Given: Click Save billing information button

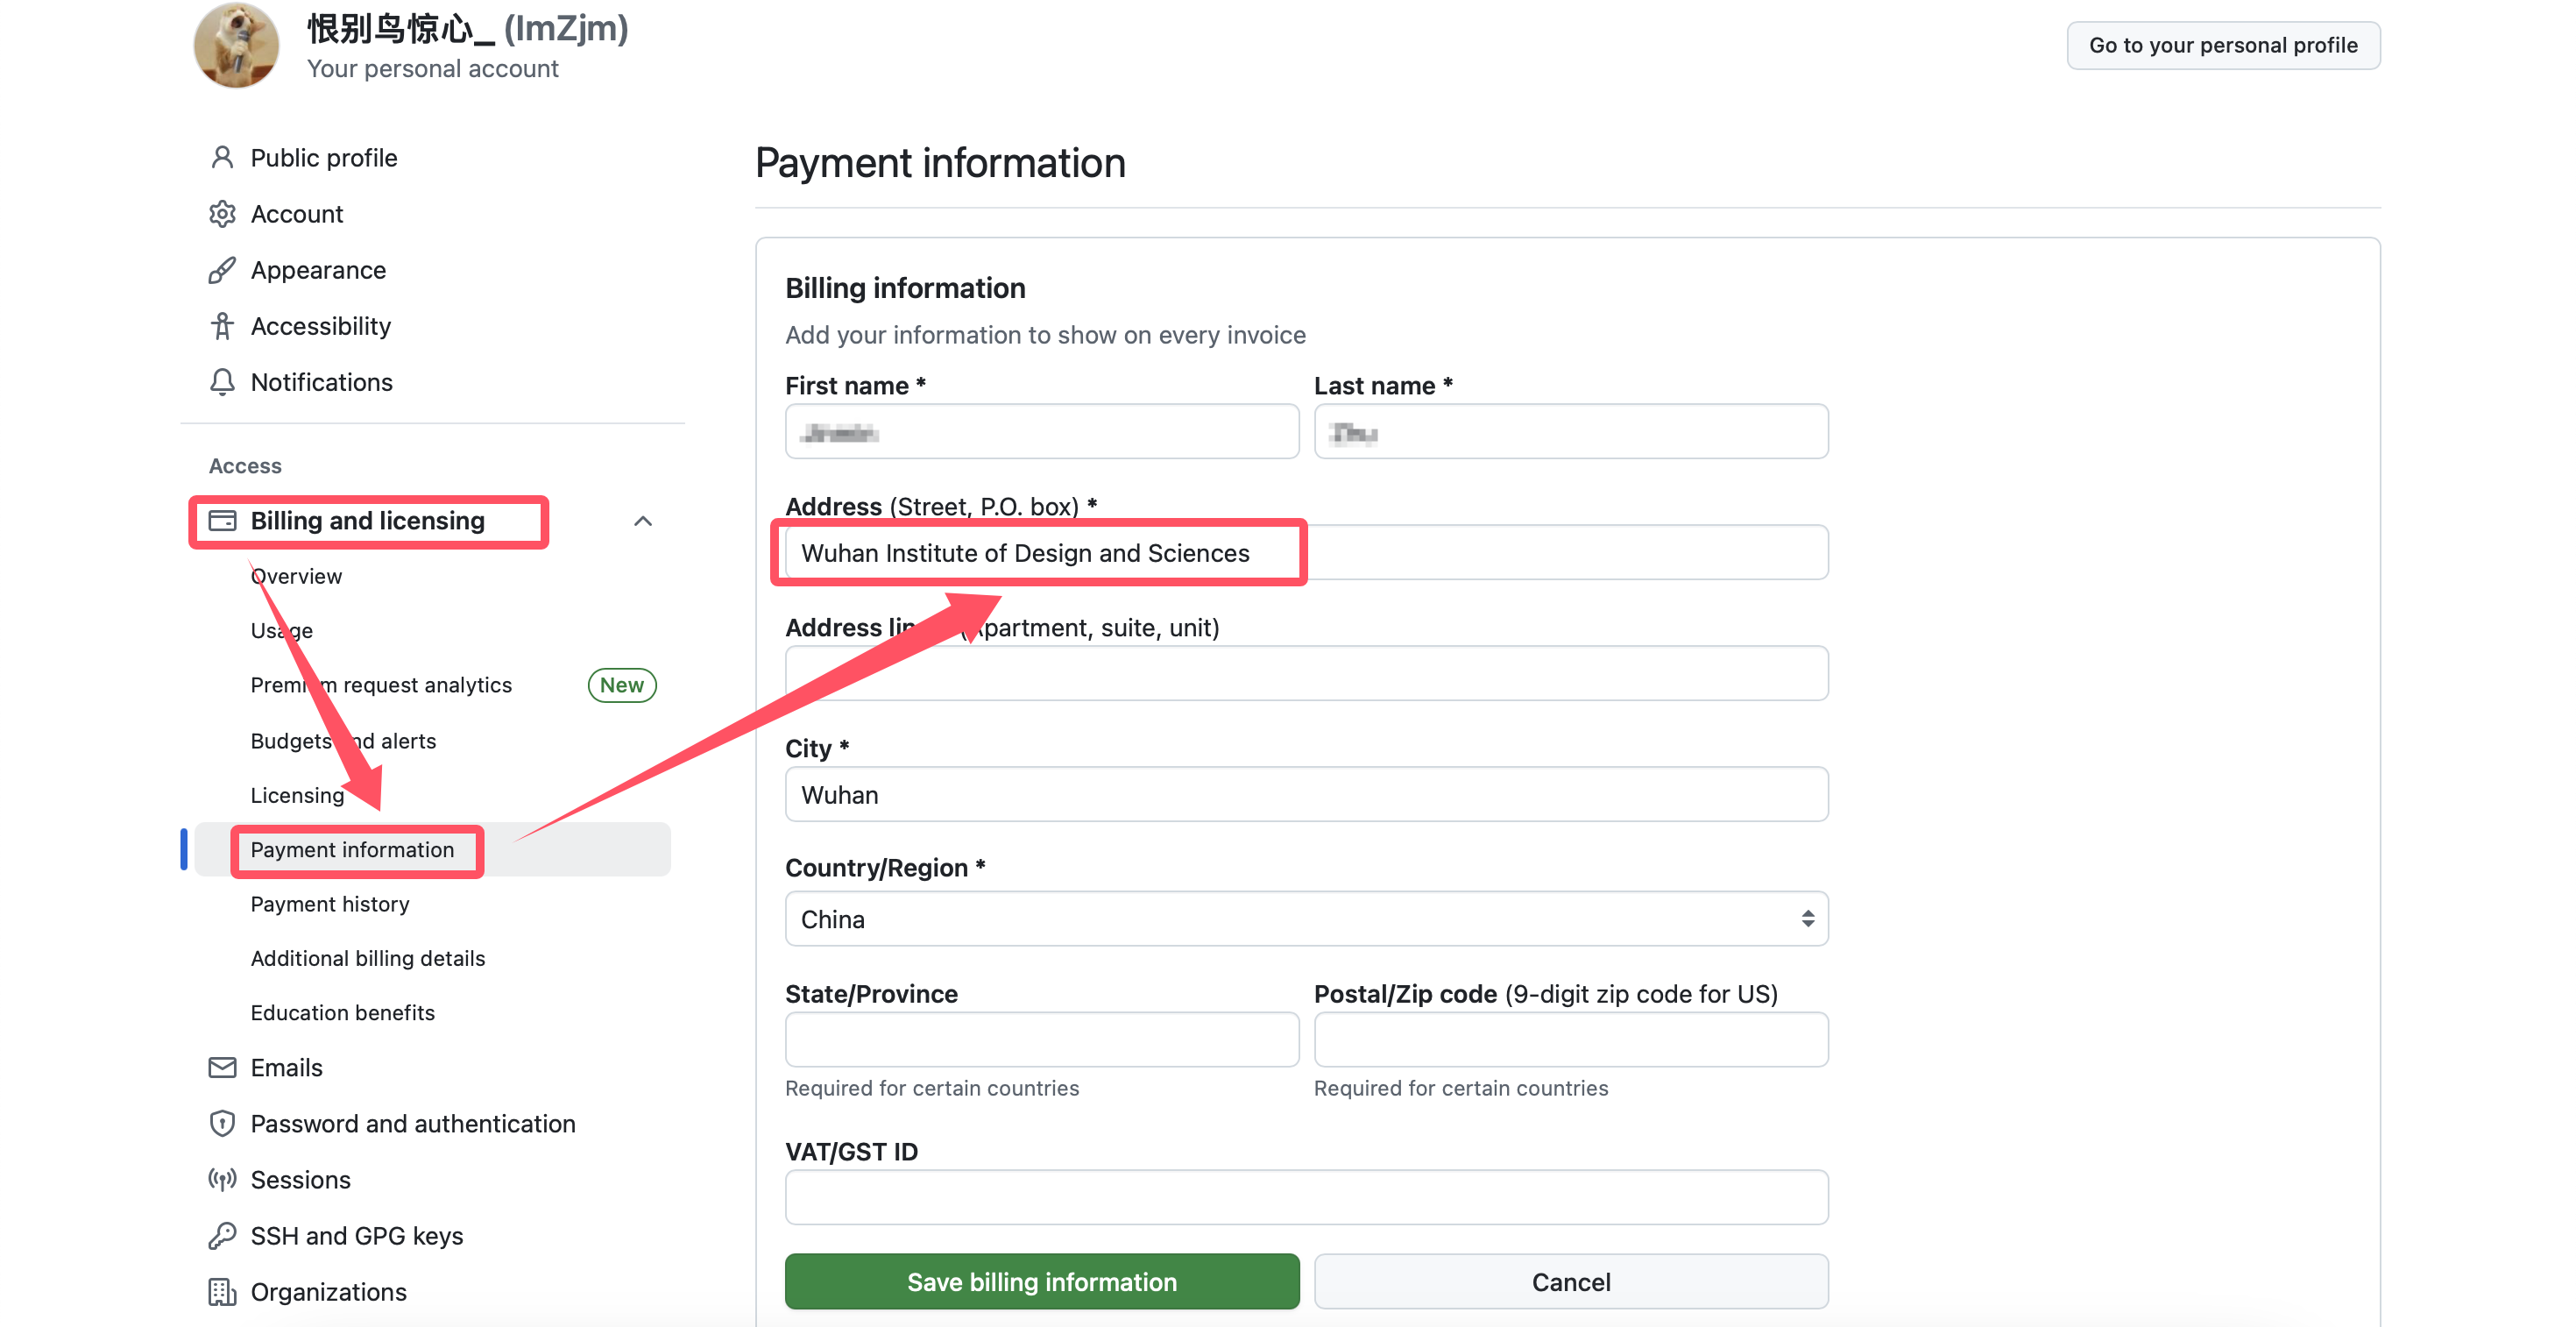Looking at the screenshot, I should [1042, 1282].
